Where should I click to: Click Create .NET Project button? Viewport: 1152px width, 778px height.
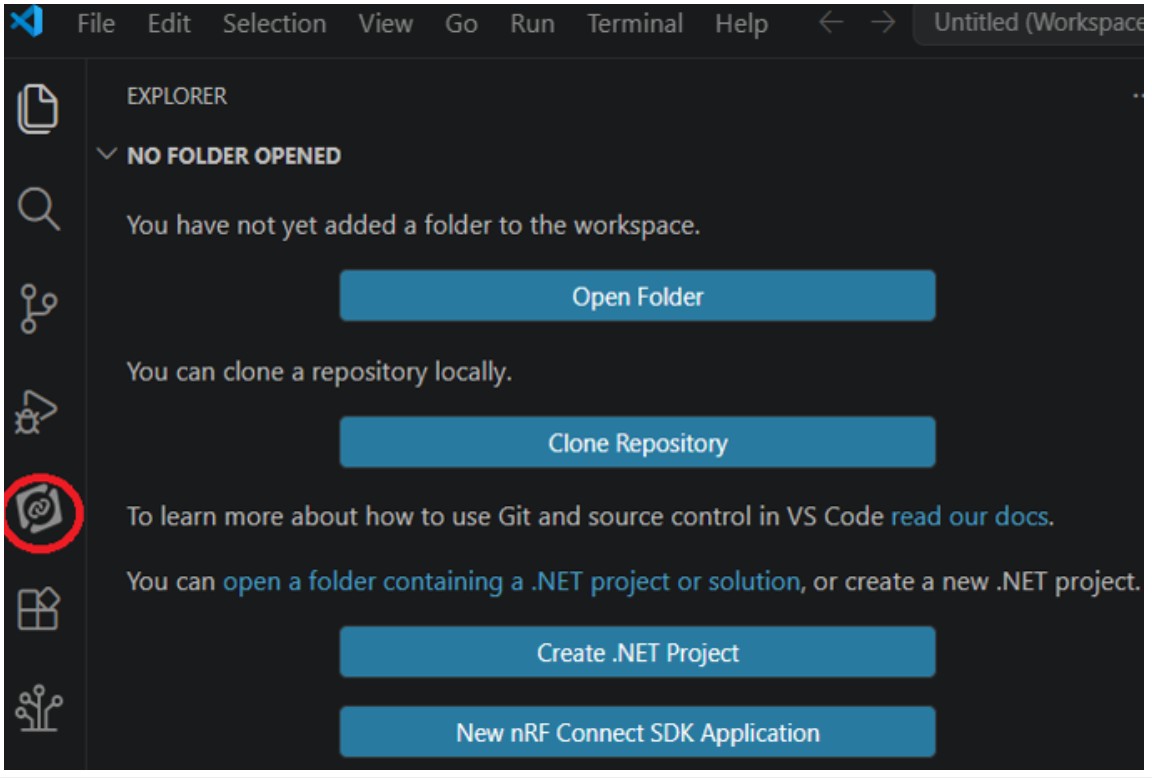pyautogui.click(x=638, y=652)
